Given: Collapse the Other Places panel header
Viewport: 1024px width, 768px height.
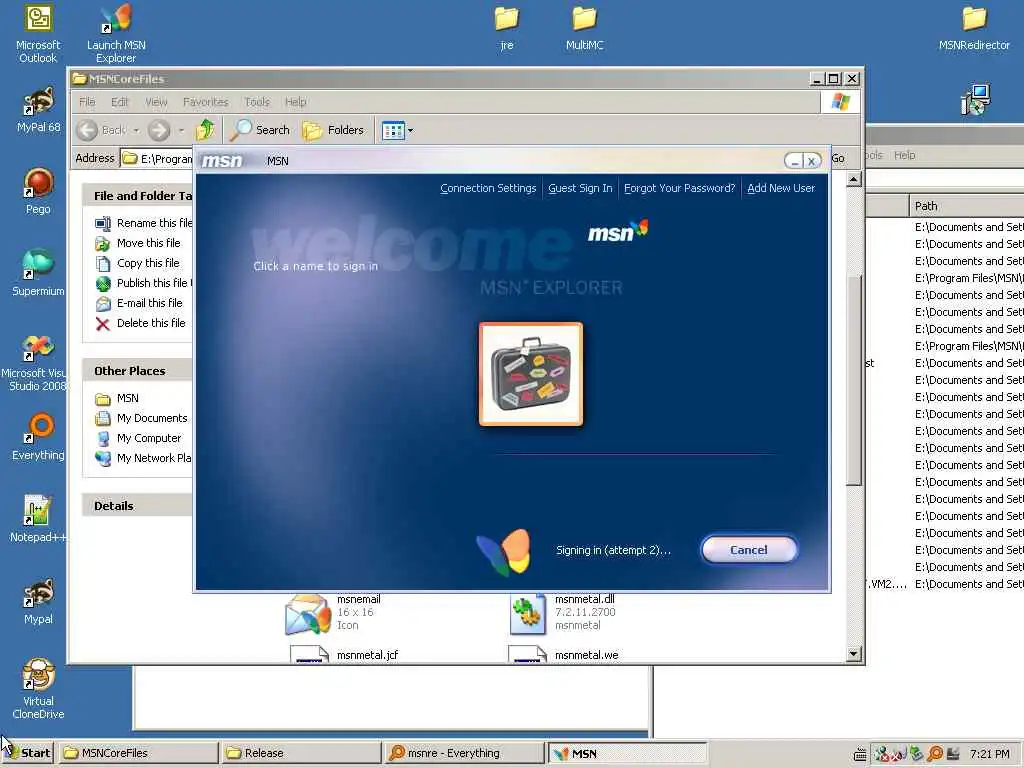Looking at the screenshot, I should (x=137, y=371).
